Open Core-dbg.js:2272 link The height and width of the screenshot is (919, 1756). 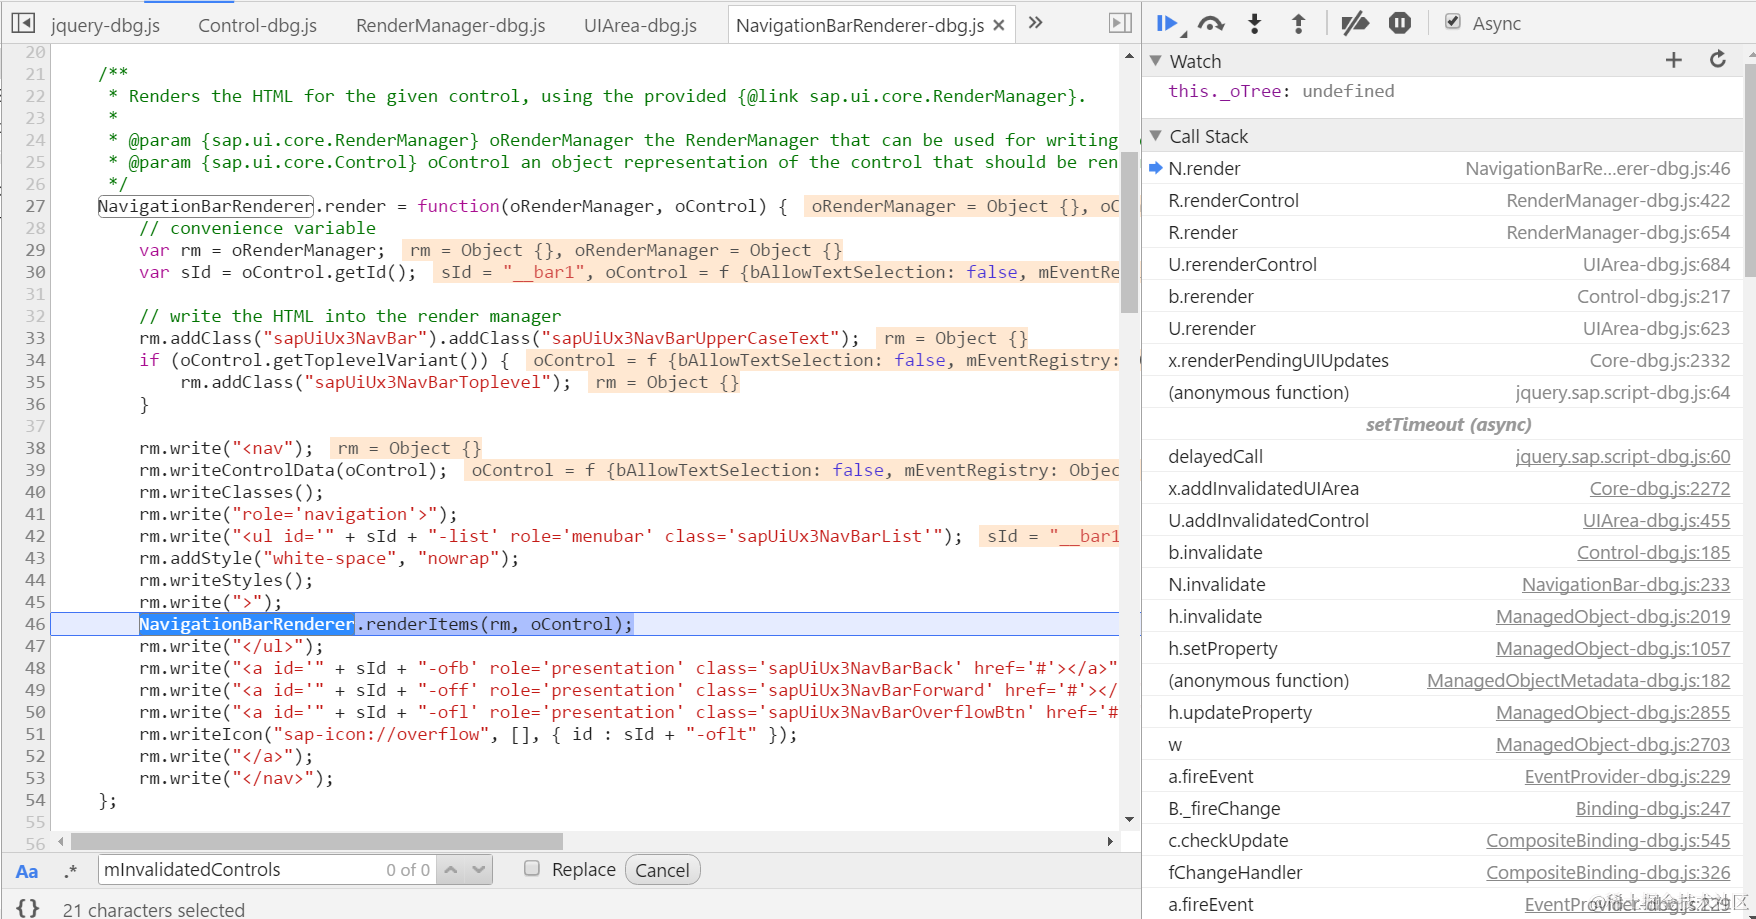point(1660,489)
